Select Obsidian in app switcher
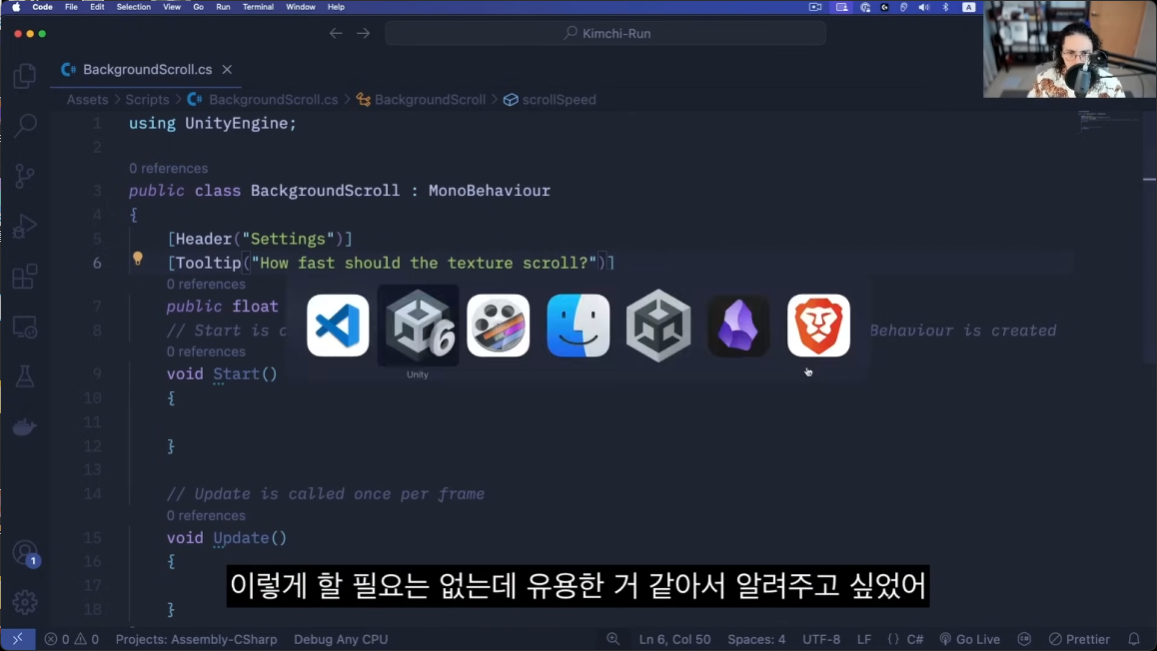 [739, 326]
